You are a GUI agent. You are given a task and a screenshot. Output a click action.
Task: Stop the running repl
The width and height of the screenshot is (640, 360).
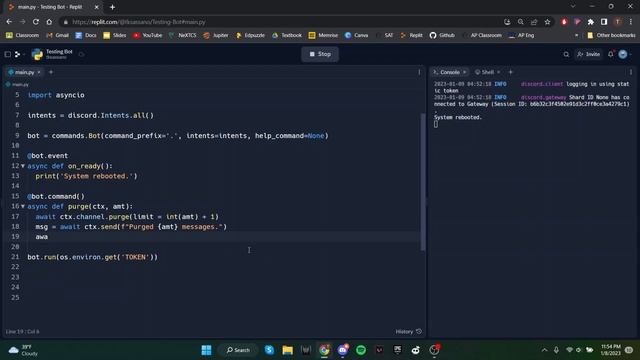pyautogui.click(x=320, y=54)
